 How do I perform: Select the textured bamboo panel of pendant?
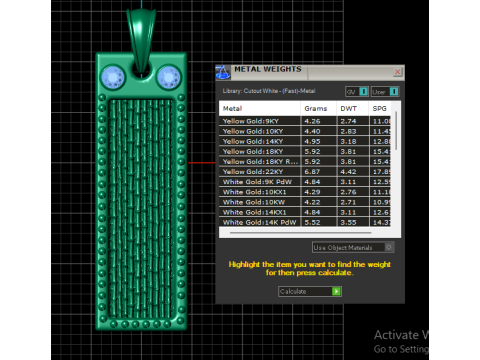tap(141, 208)
